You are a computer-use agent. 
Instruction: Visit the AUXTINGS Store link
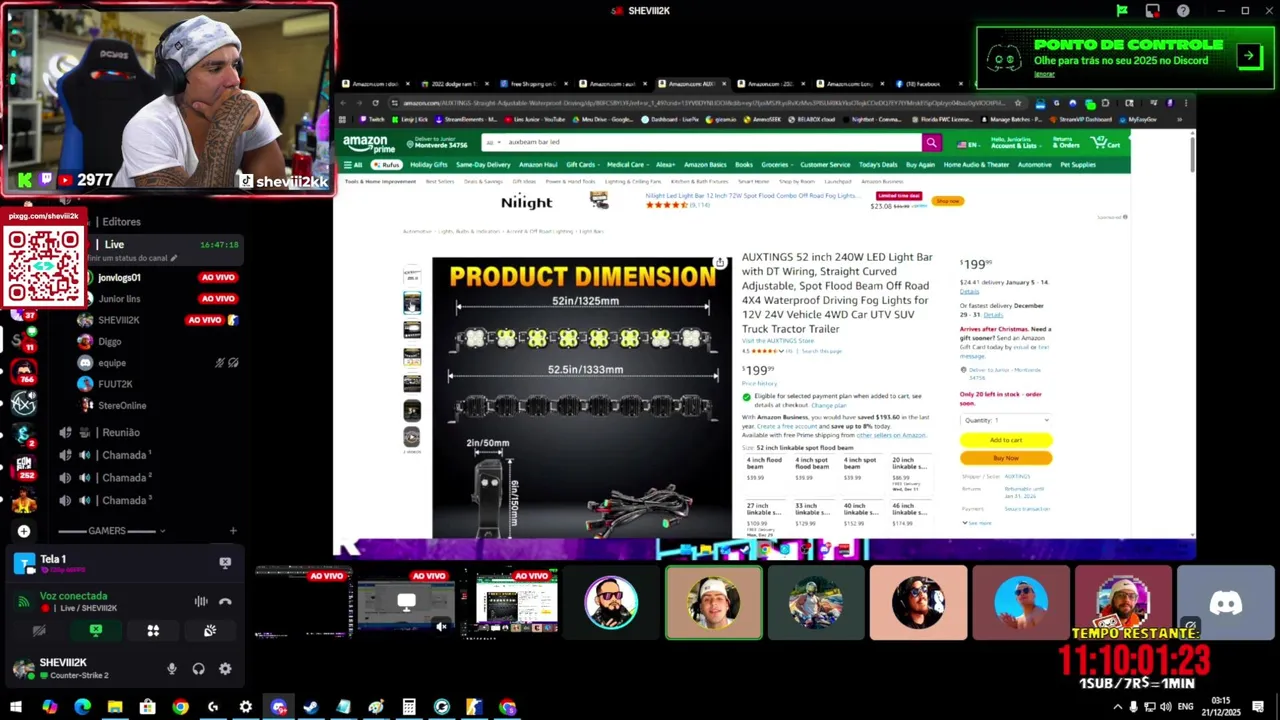pyautogui.click(x=778, y=341)
